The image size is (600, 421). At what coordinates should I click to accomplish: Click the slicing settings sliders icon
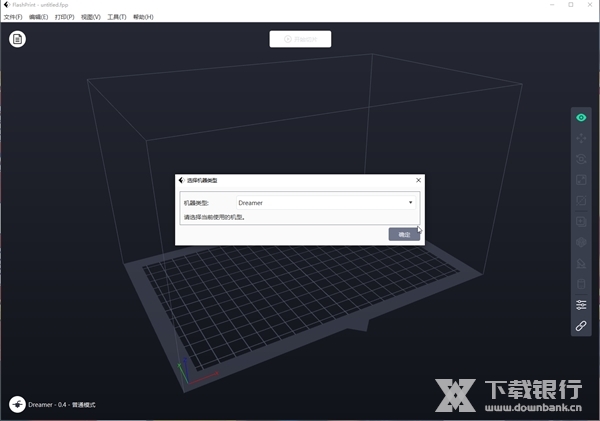[x=581, y=305]
